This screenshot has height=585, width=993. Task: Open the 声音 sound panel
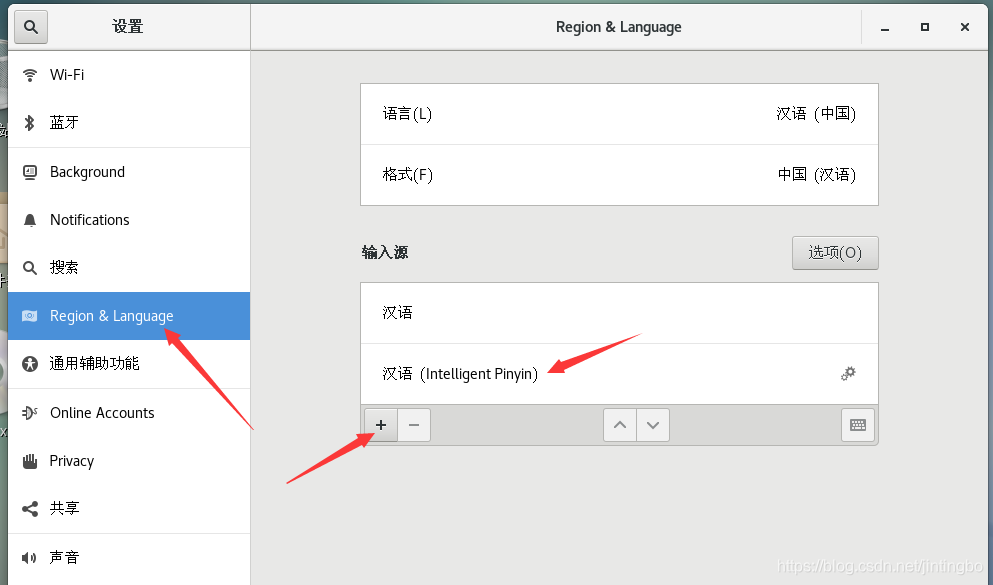(129, 558)
